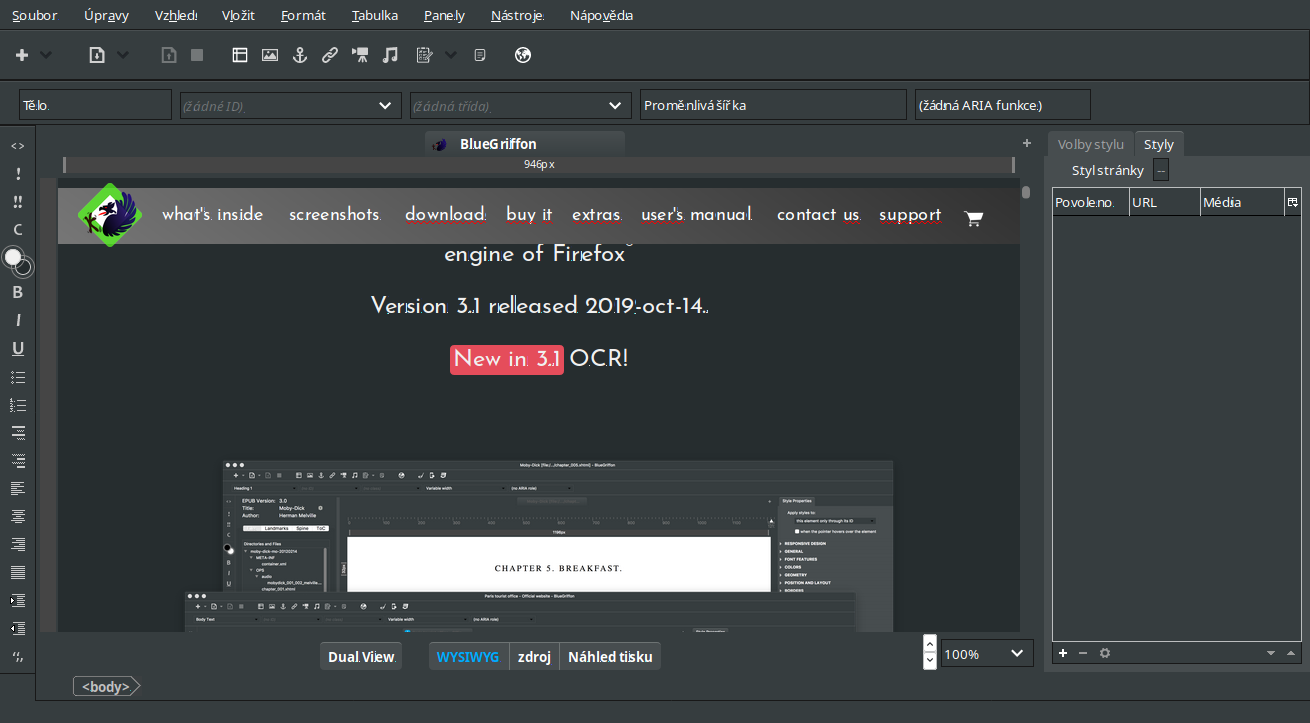
Task: Insert audio using the music note icon
Action: point(391,55)
